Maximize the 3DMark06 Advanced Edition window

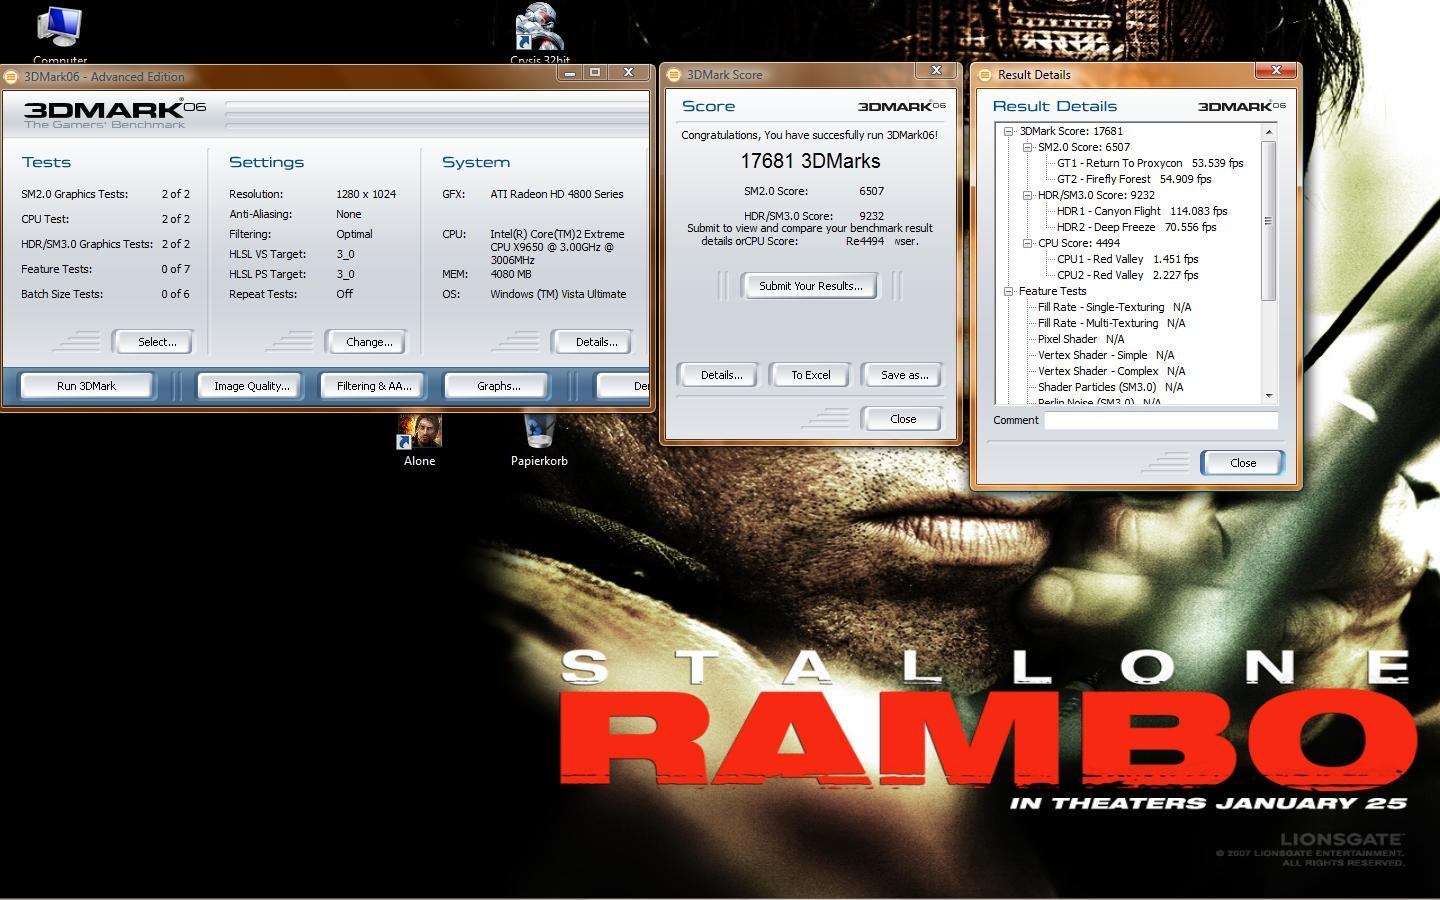pos(595,73)
